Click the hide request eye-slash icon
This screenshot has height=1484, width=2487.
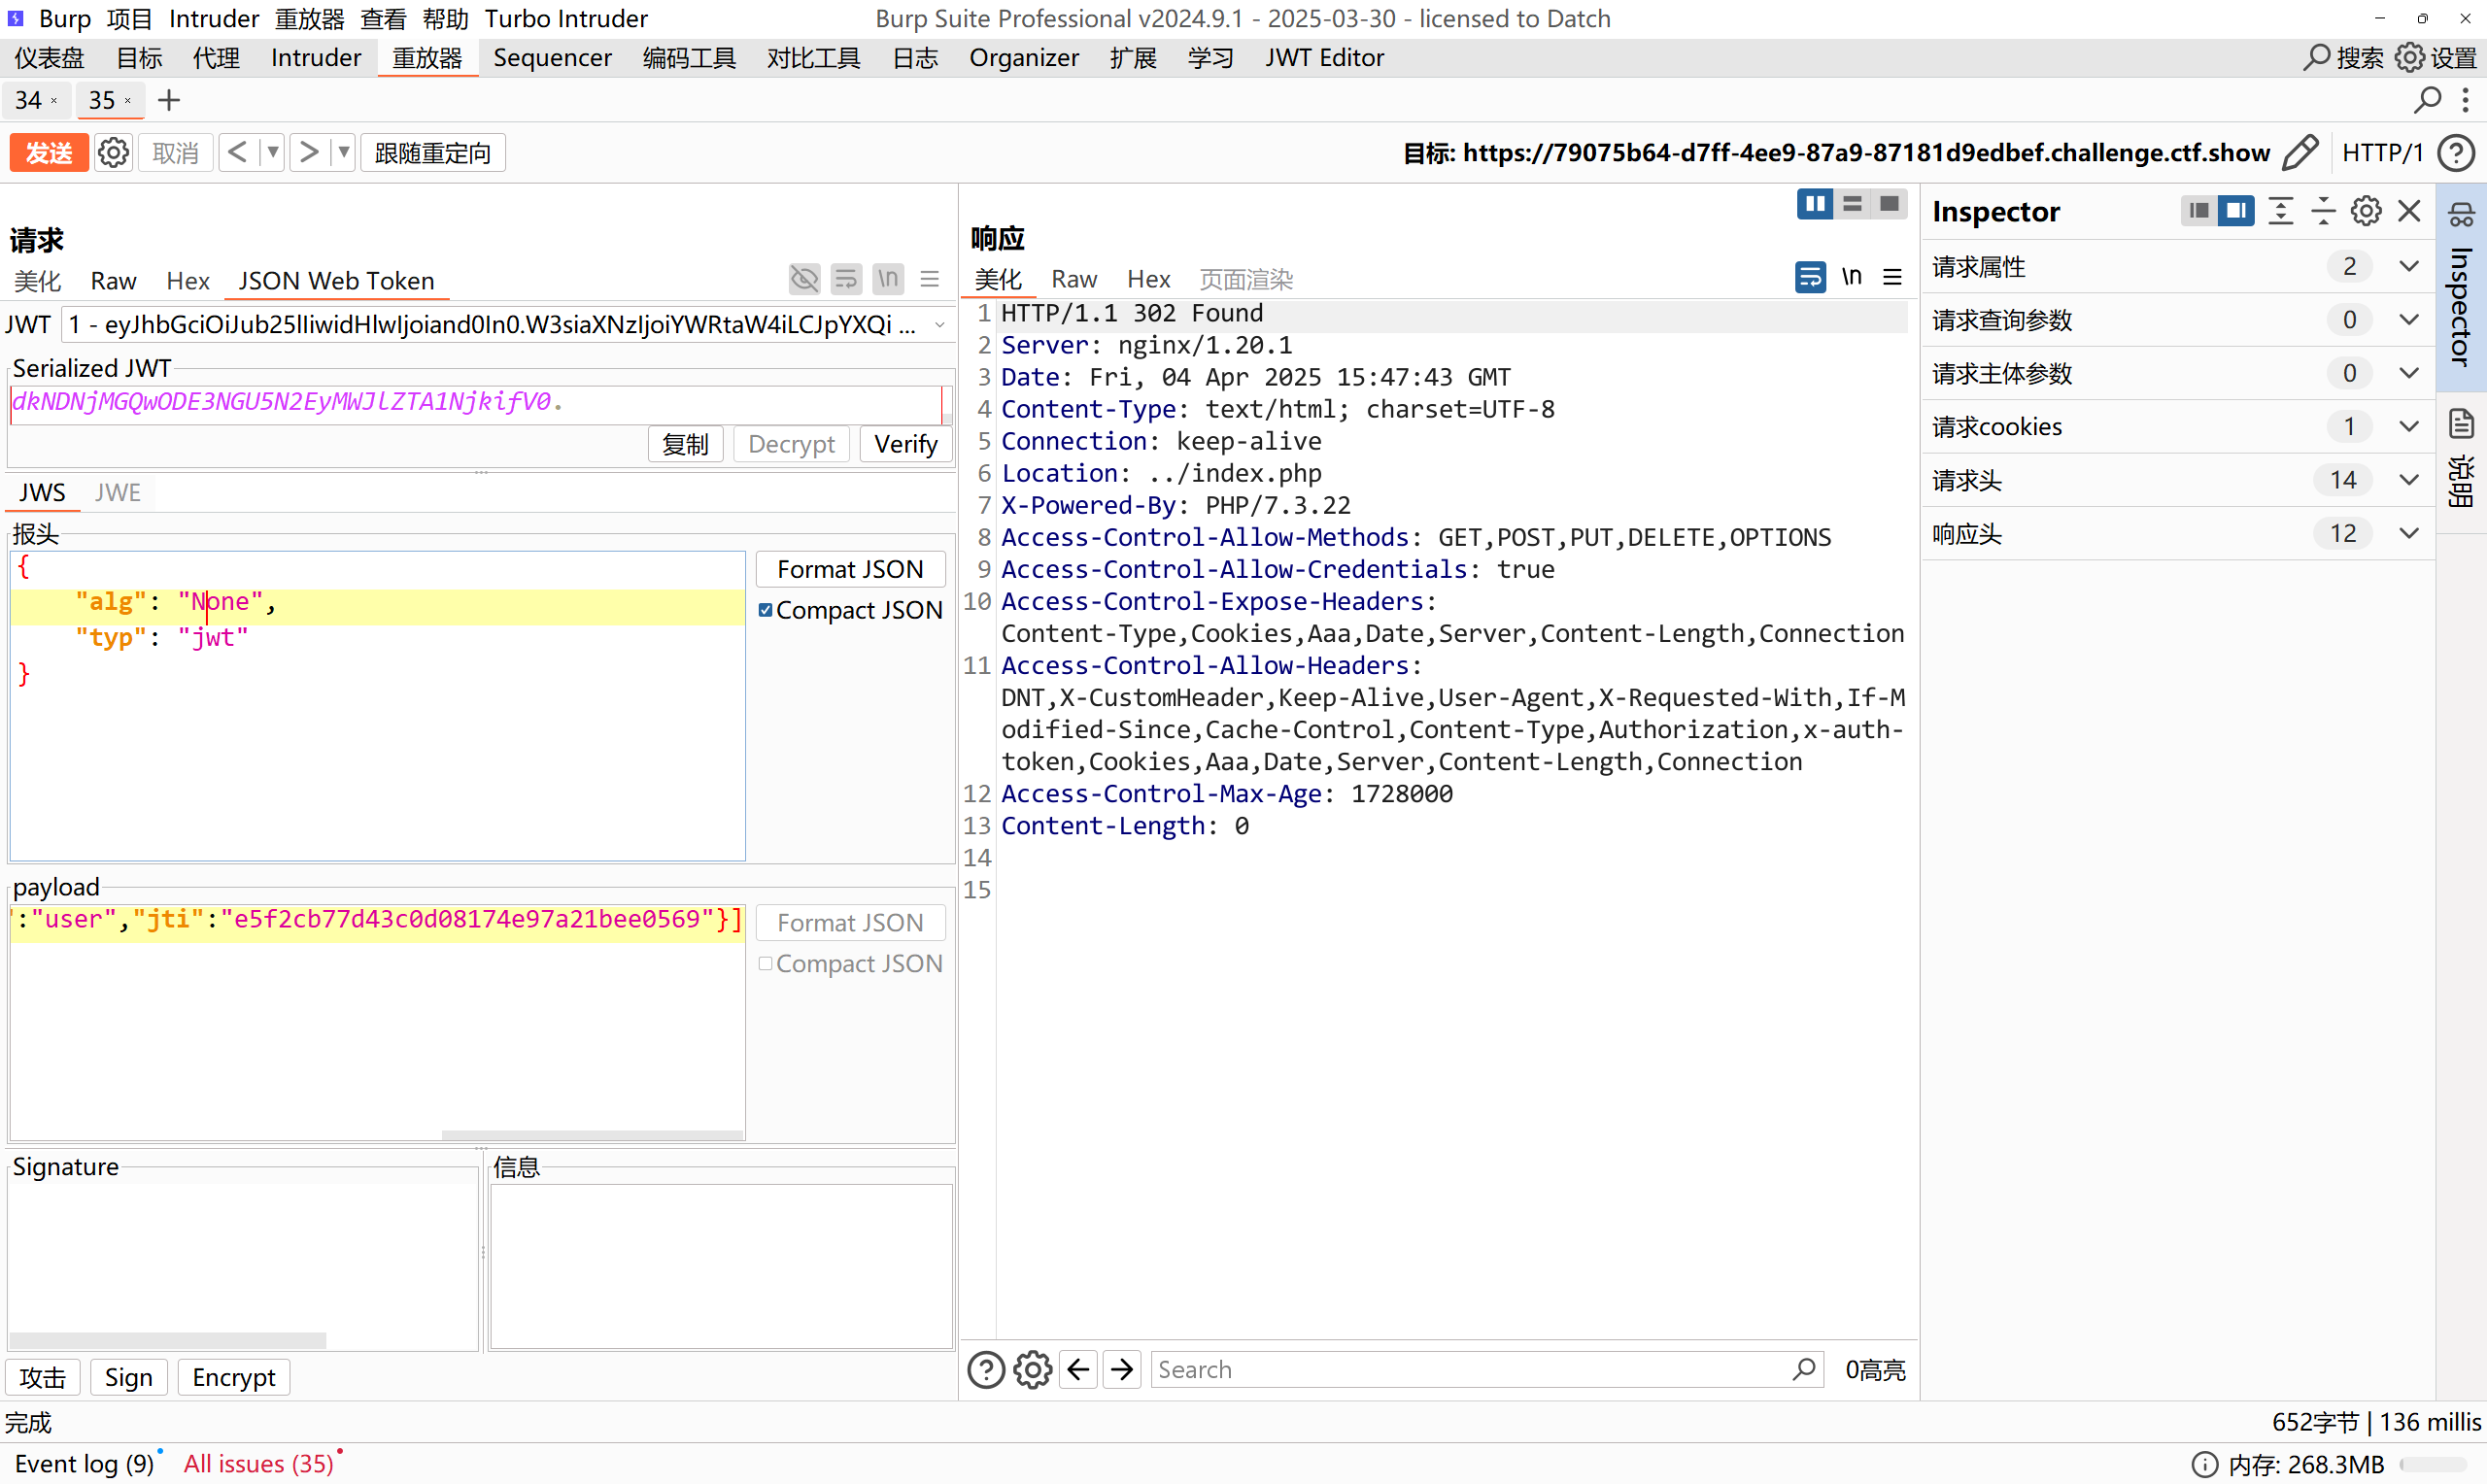click(804, 279)
